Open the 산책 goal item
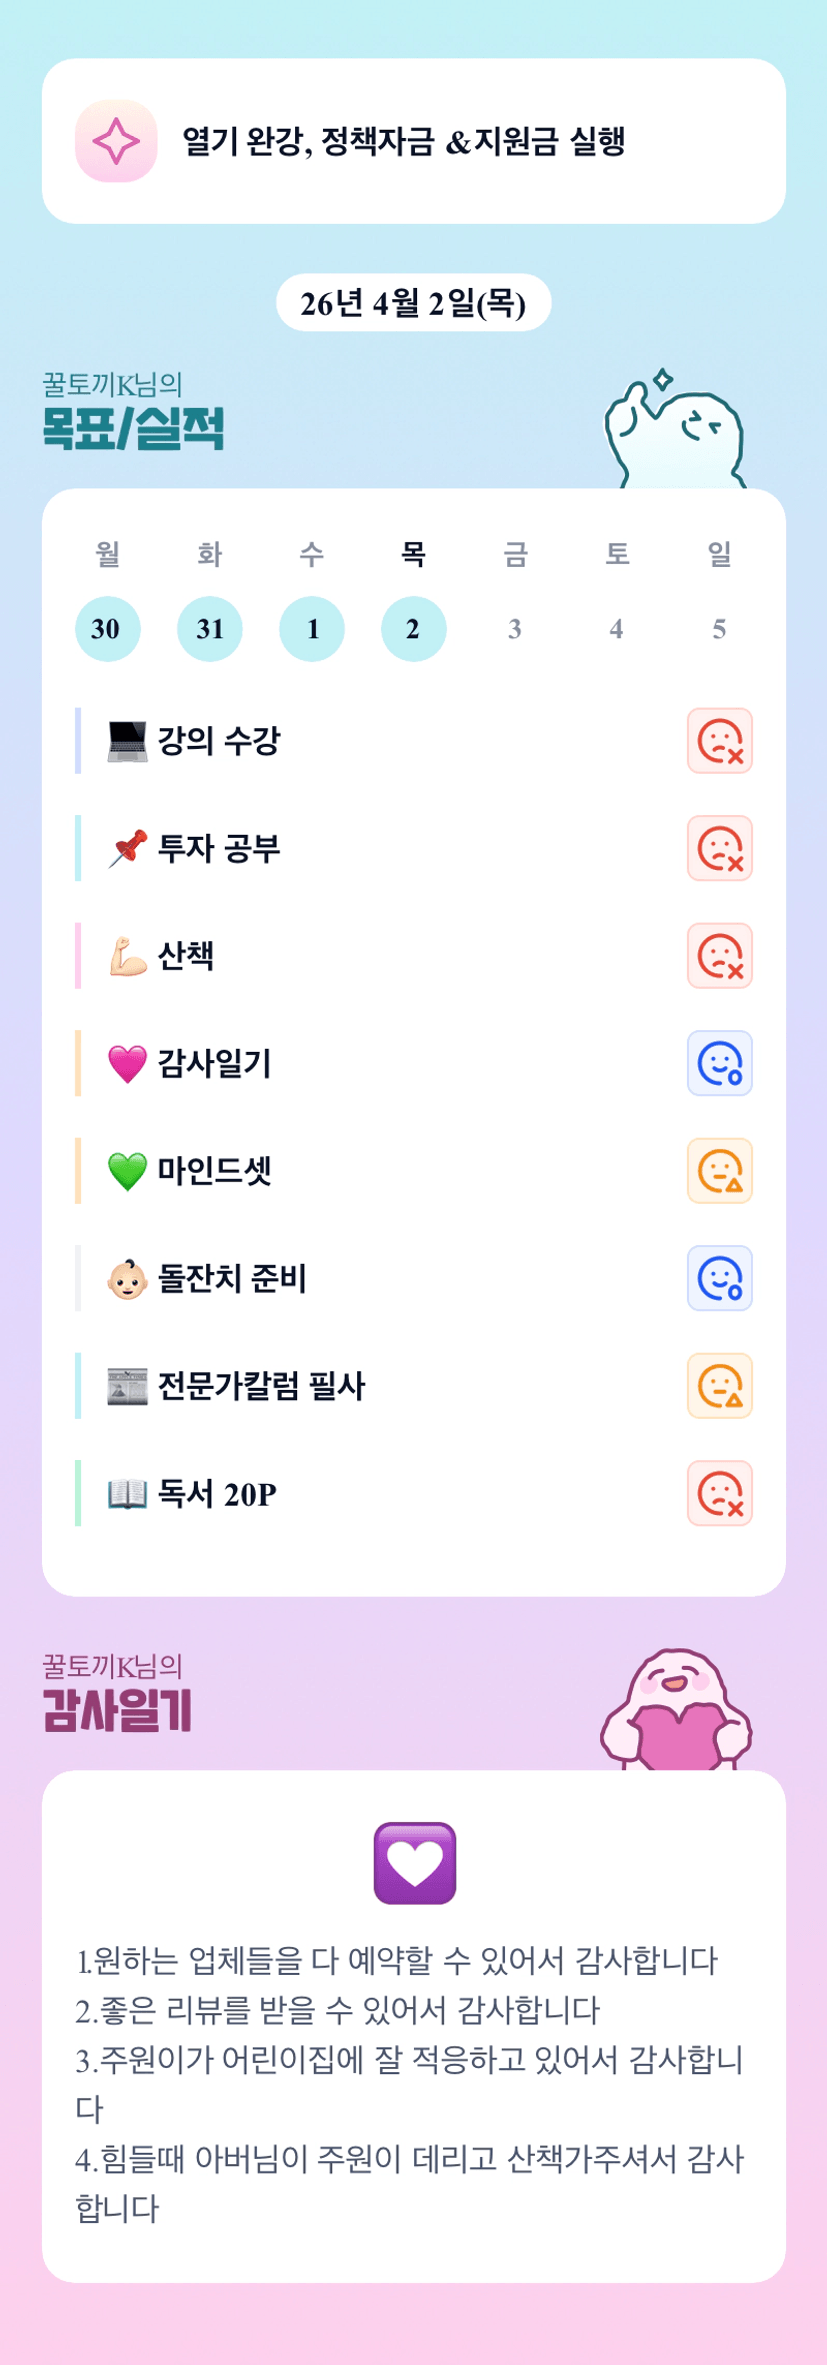This screenshot has height=2365, width=827. [186, 956]
